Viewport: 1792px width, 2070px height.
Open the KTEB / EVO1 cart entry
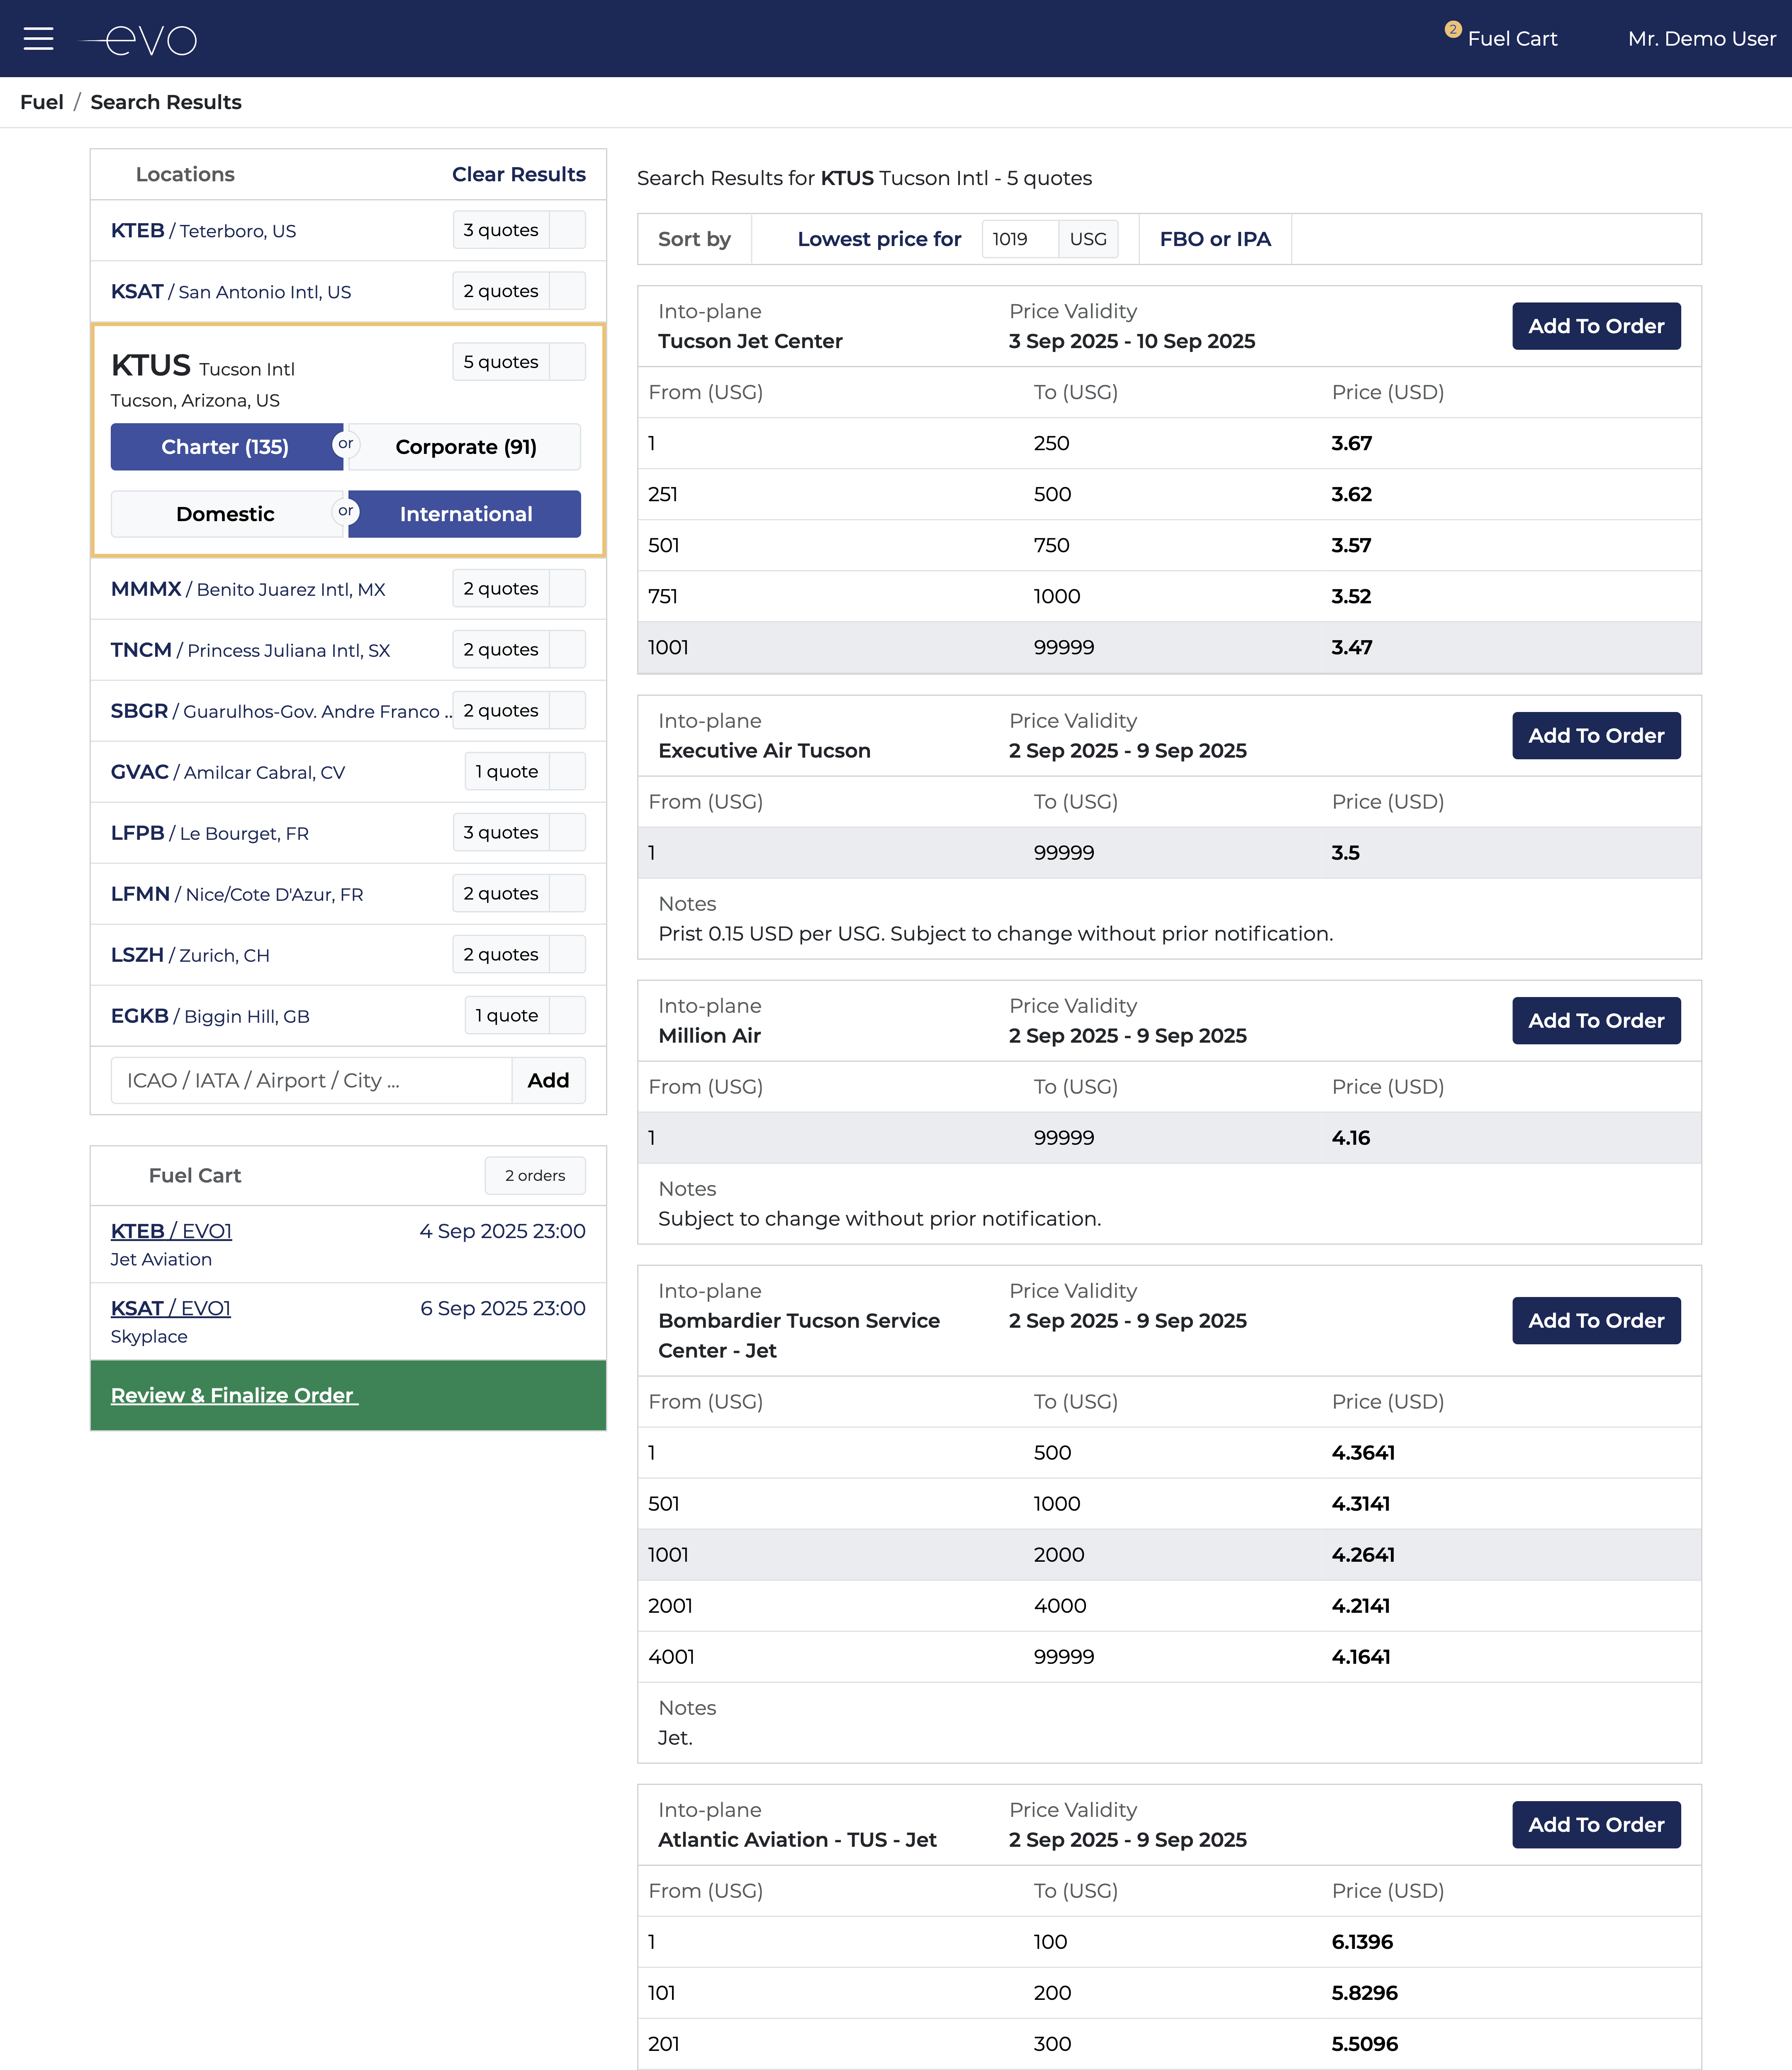tap(171, 1231)
